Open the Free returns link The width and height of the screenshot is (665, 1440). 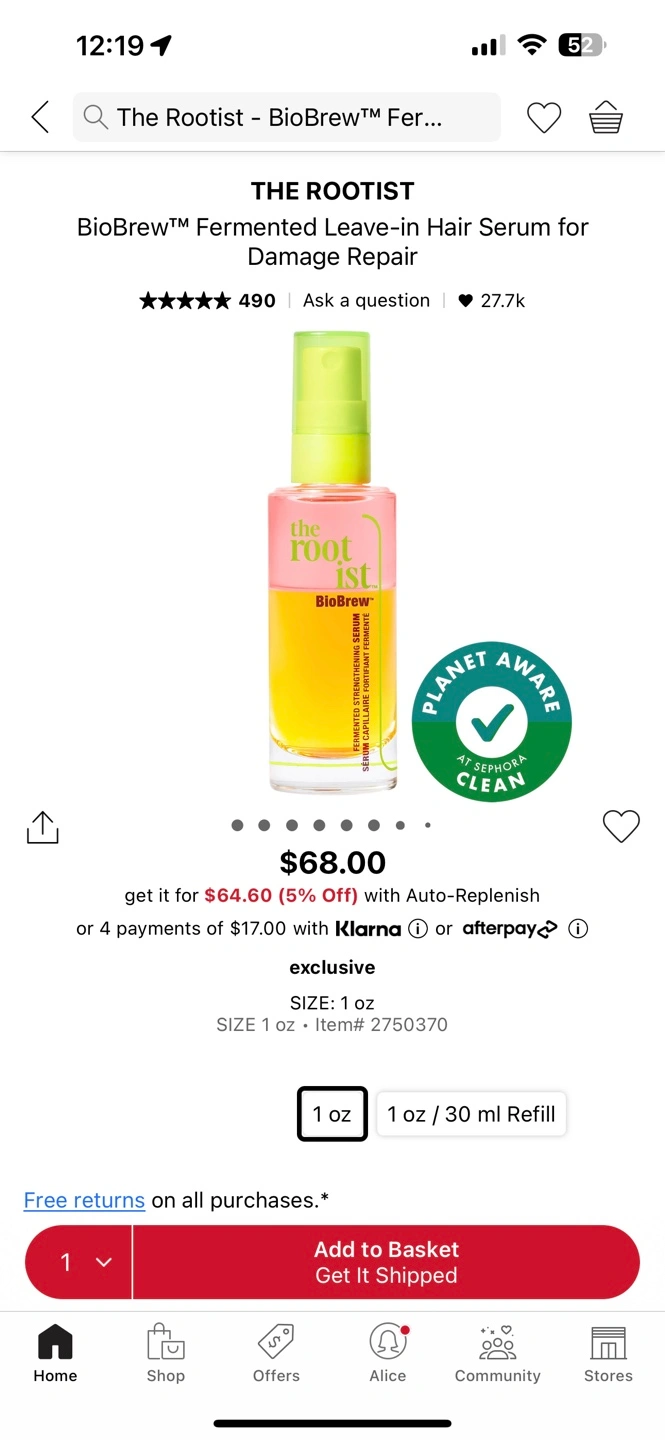point(84,1200)
